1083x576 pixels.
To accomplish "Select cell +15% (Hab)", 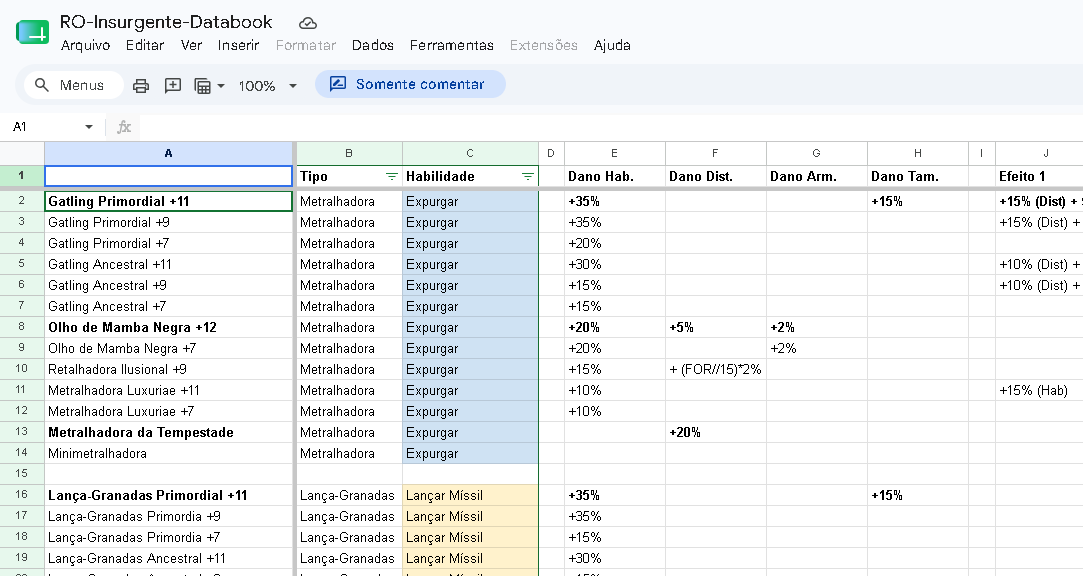I will pyautogui.click(x=1039, y=390).
